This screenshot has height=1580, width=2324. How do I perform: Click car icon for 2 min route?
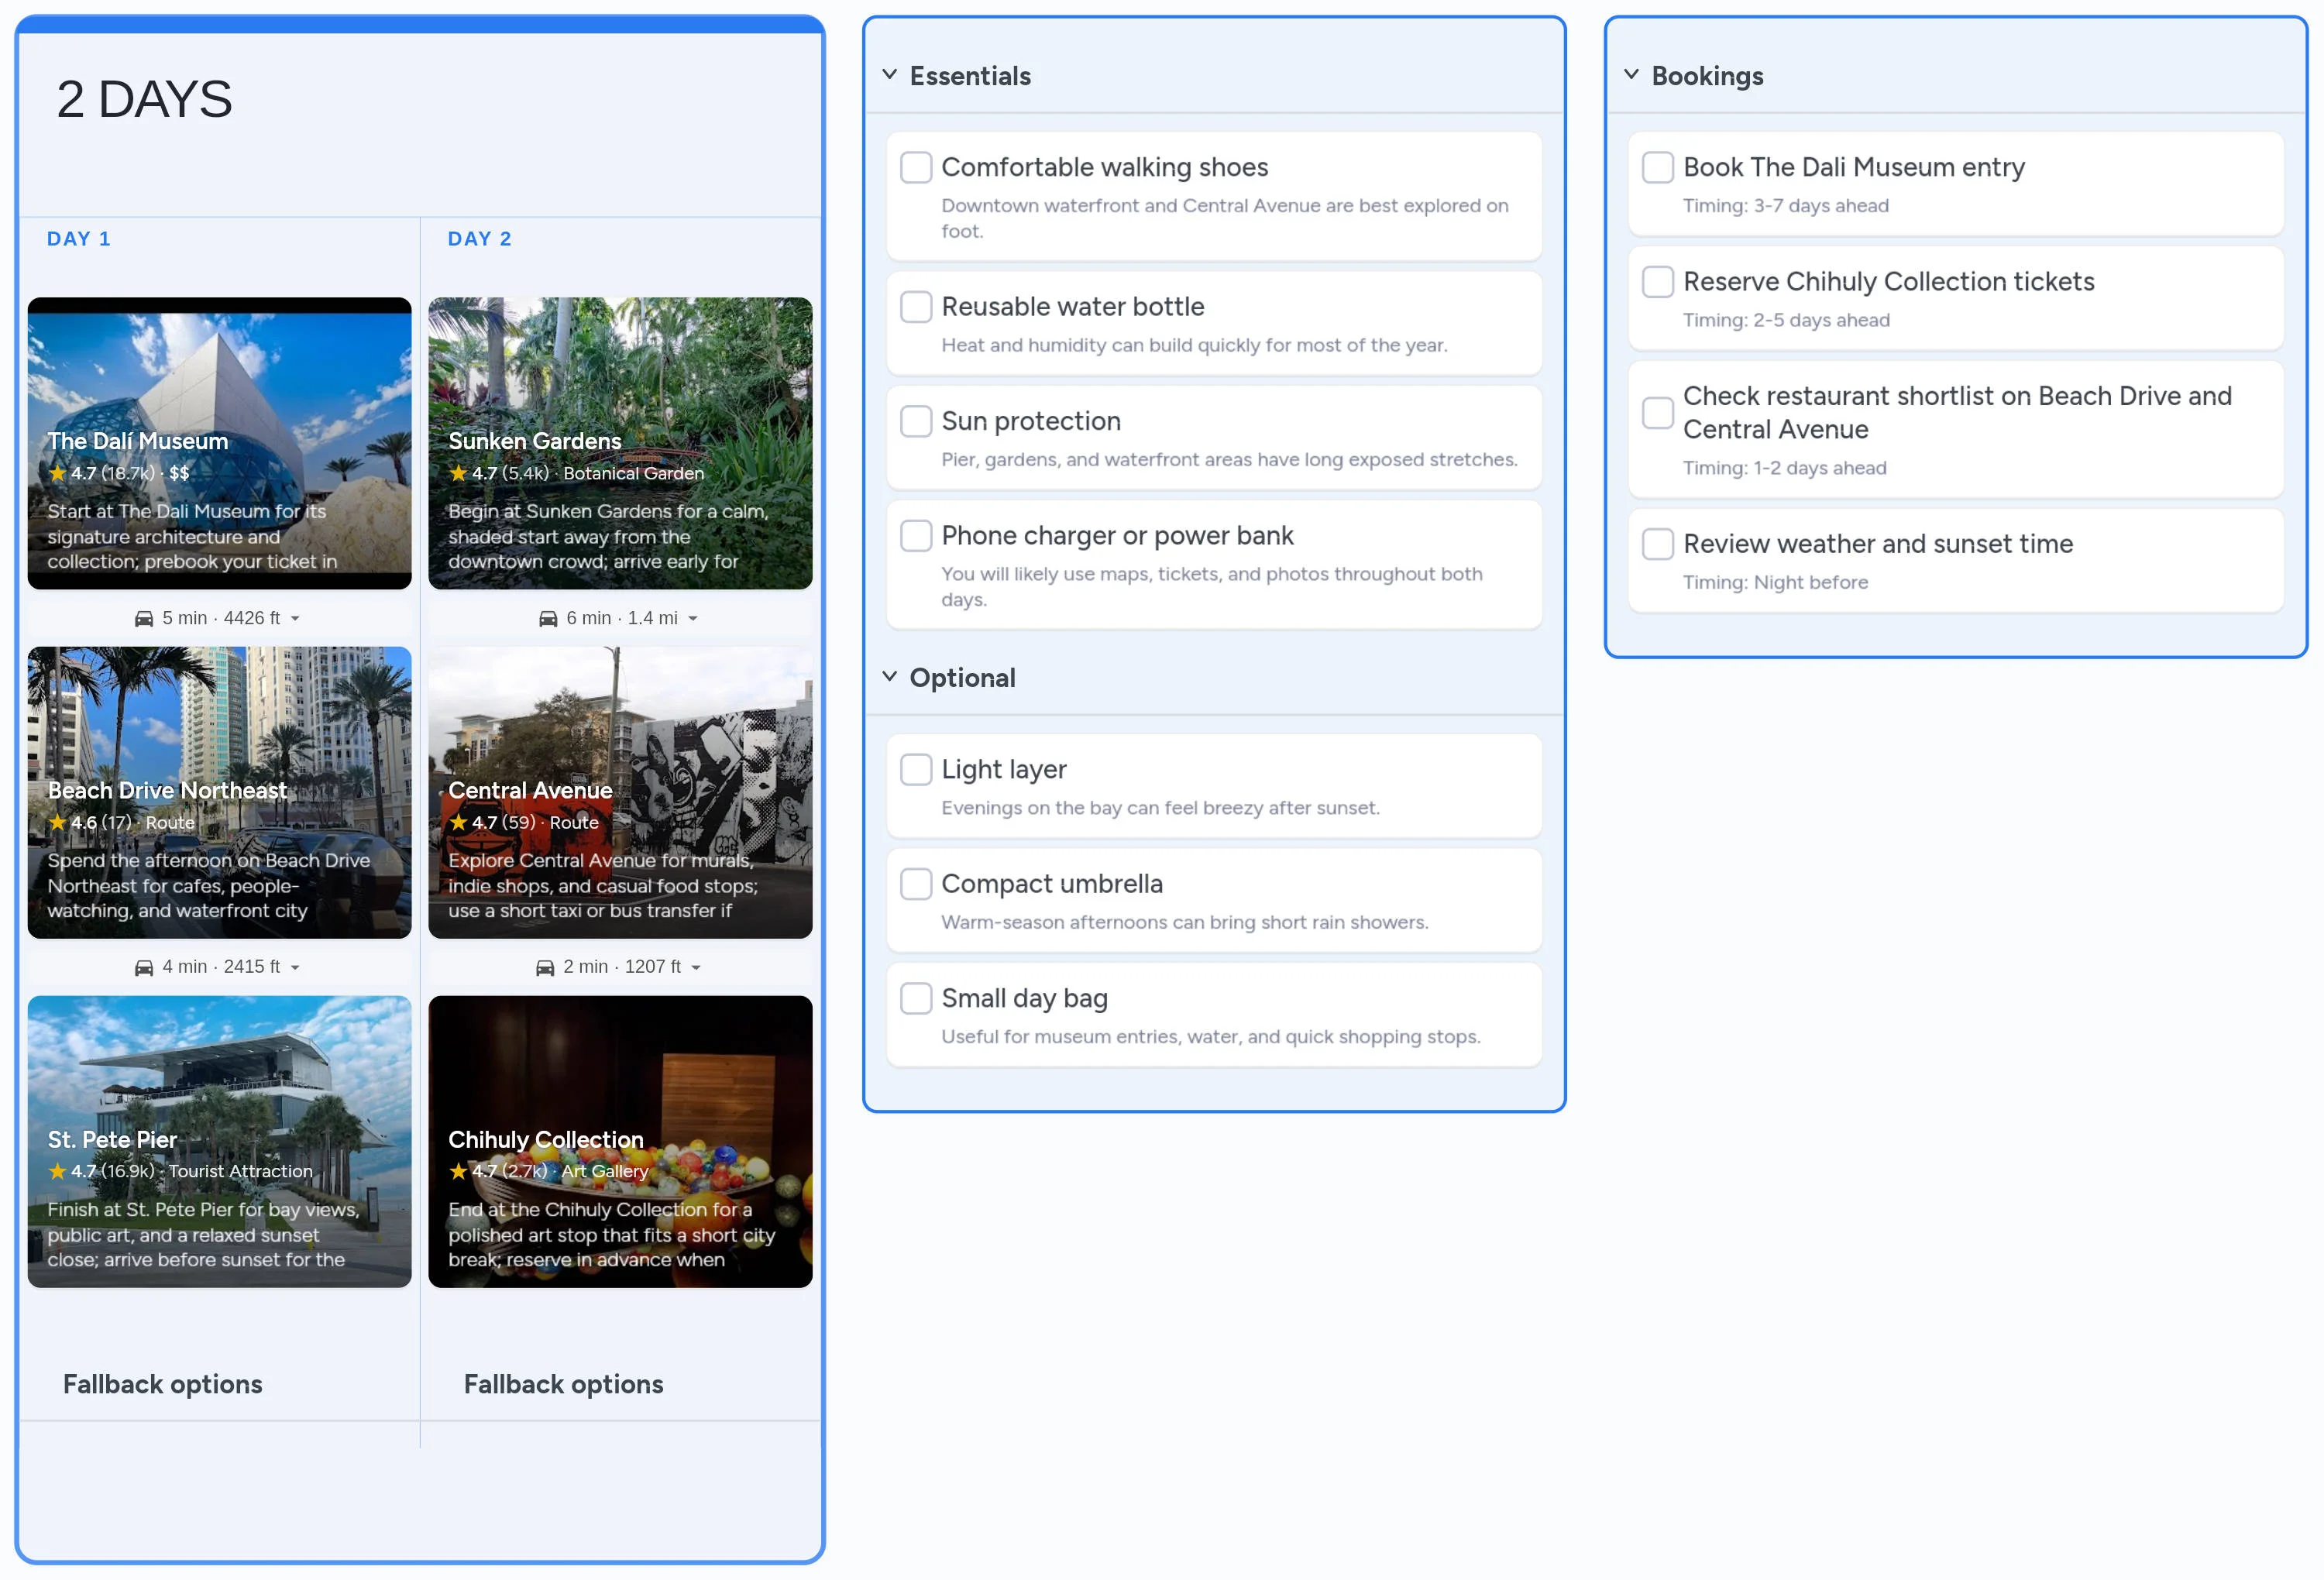point(545,968)
